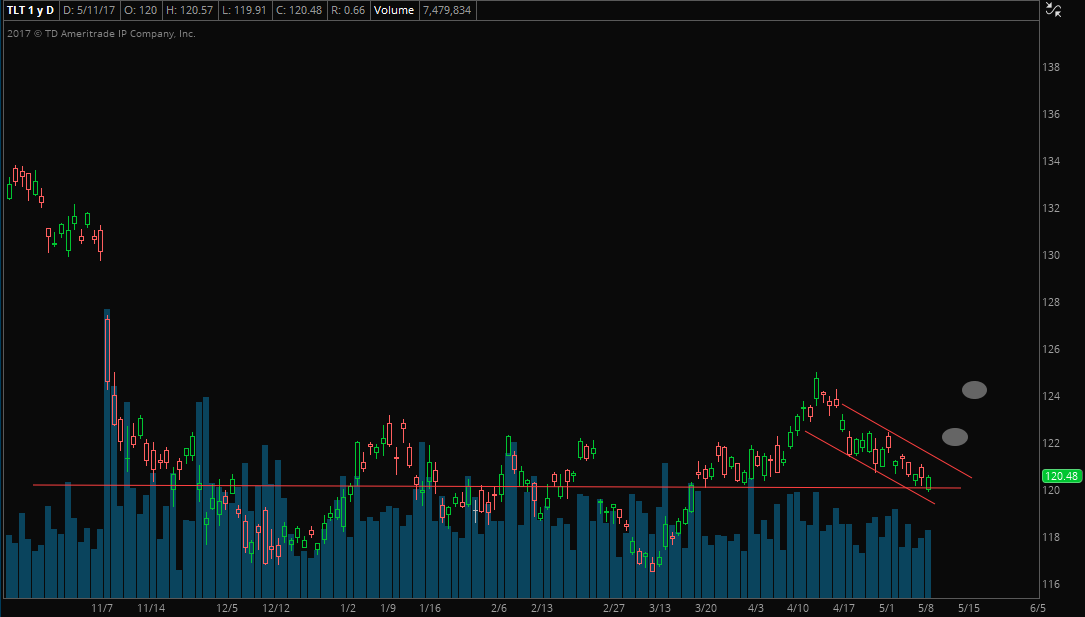Click the 124 price axis label
1085x617 pixels.
(x=1050, y=396)
